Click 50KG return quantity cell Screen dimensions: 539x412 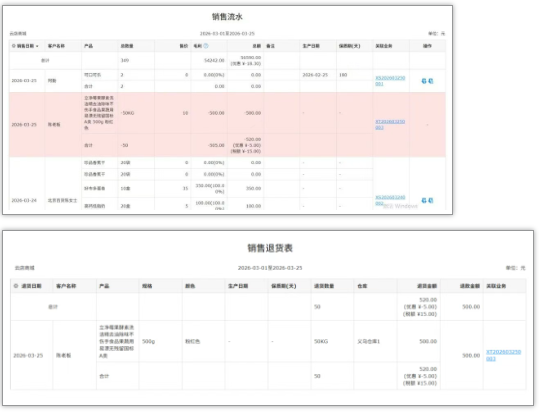pos(321,341)
